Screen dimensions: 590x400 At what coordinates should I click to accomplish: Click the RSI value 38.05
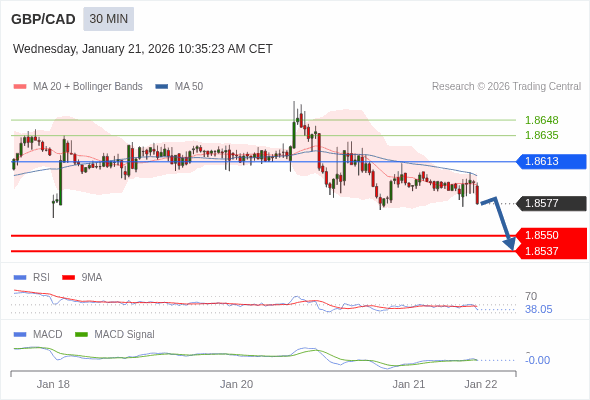coord(538,309)
